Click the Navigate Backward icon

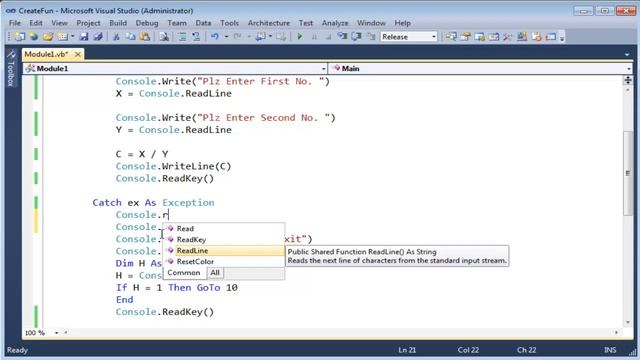tap(260, 37)
